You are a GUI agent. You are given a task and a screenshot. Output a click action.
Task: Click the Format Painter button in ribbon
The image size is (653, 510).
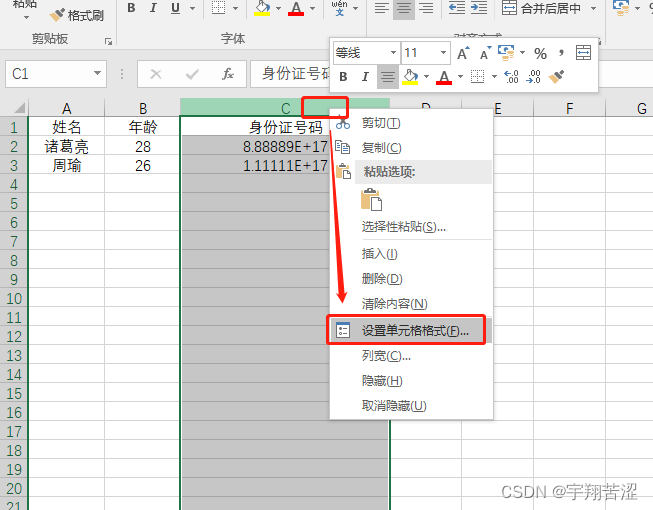(x=77, y=16)
